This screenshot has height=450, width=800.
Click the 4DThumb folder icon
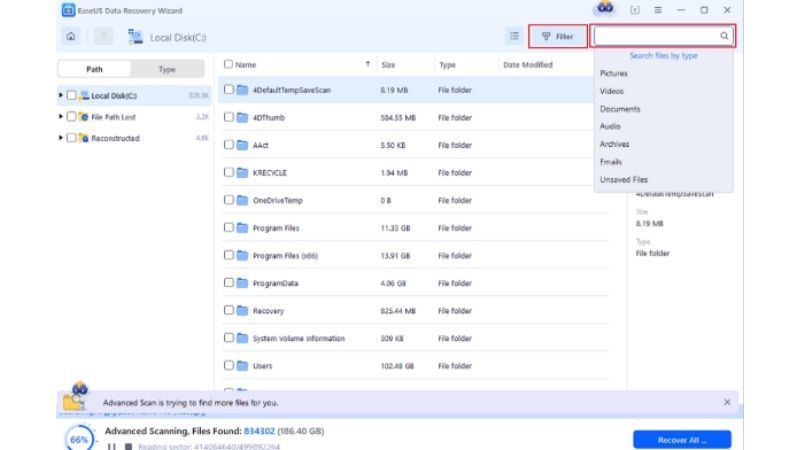(242, 117)
